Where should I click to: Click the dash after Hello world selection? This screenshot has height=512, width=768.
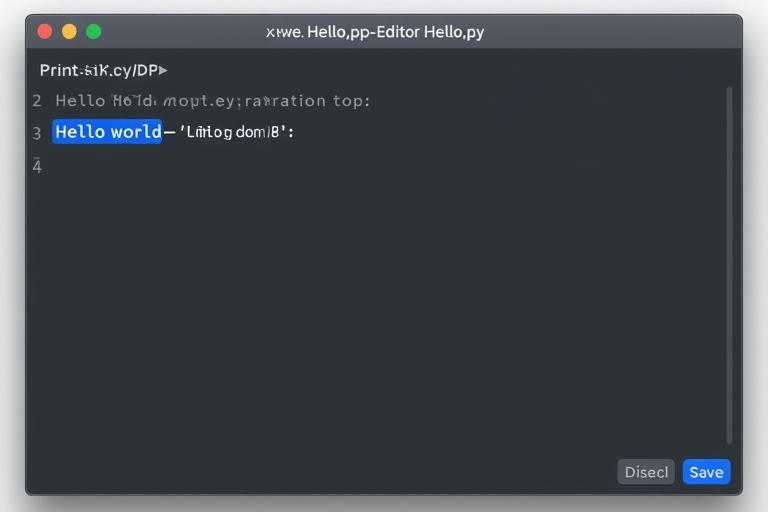point(169,132)
